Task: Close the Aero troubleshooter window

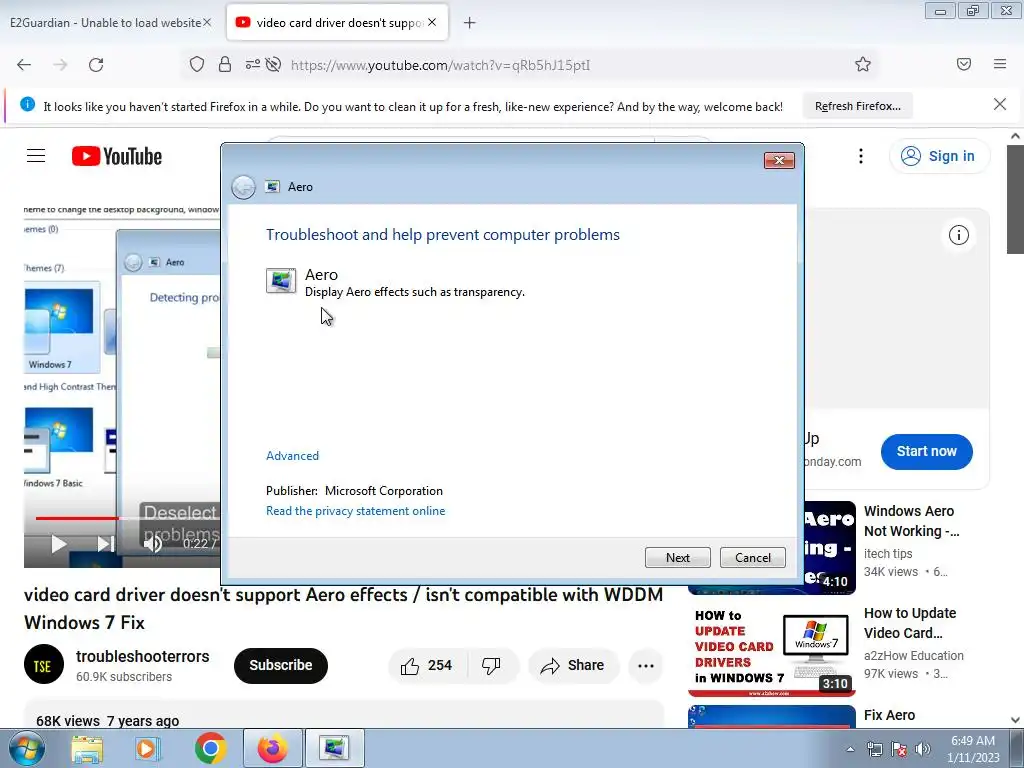Action: coord(779,161)
